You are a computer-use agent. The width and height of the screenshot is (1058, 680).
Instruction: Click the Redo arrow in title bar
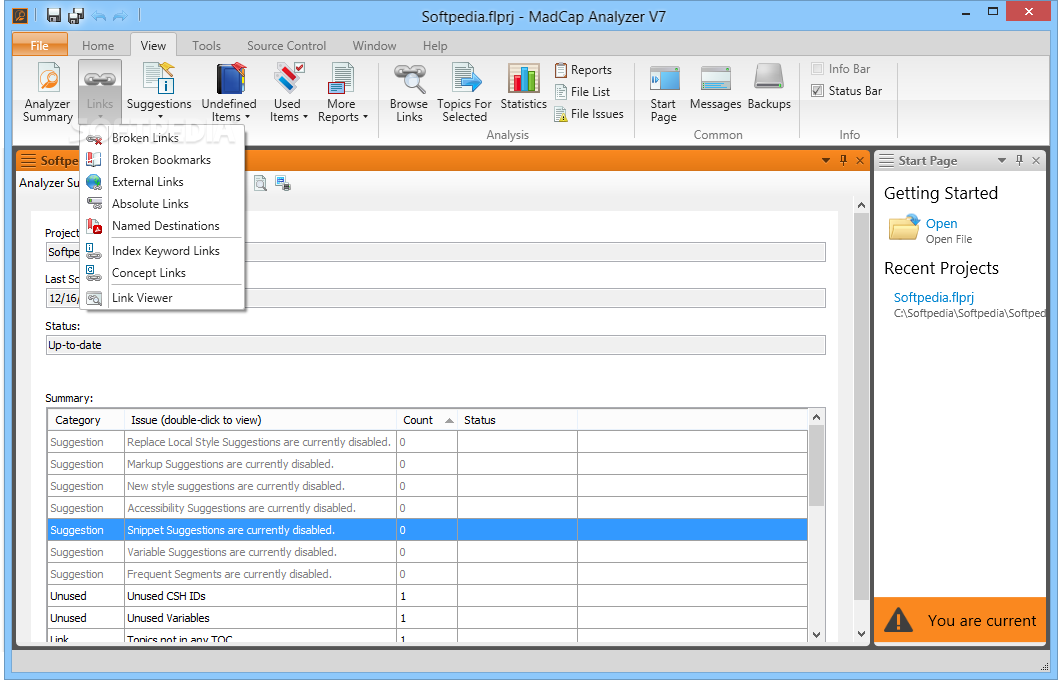tap(119, 15)
